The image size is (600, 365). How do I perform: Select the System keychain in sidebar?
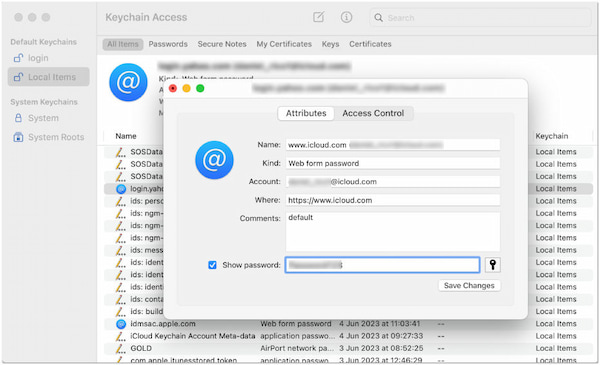36,118
